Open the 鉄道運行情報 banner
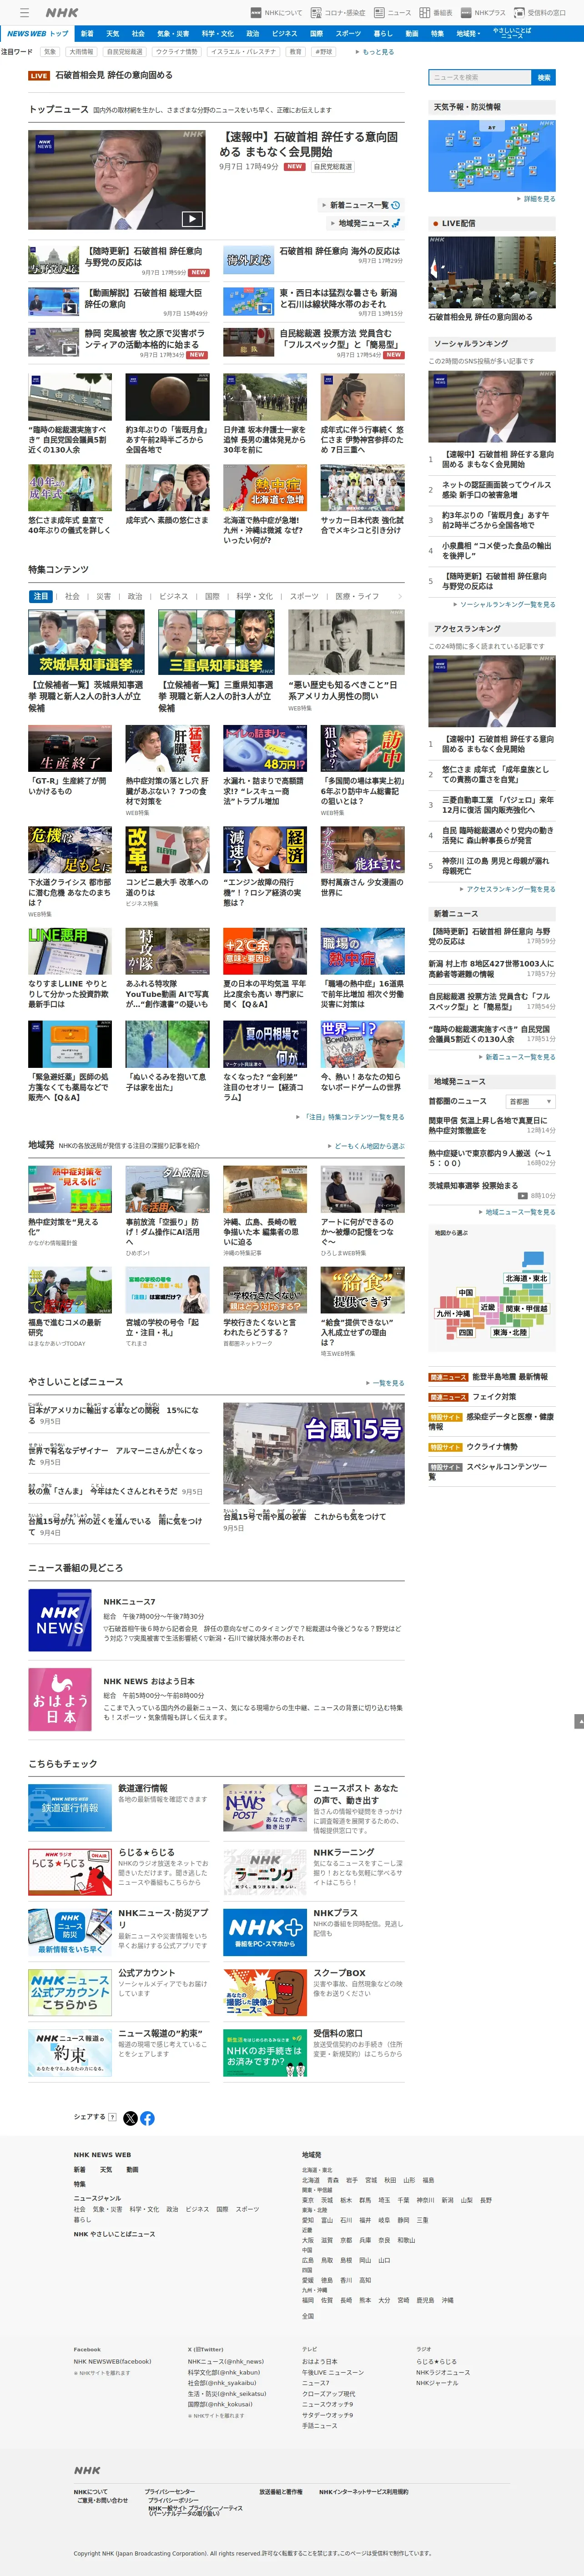 (70, 1807)
